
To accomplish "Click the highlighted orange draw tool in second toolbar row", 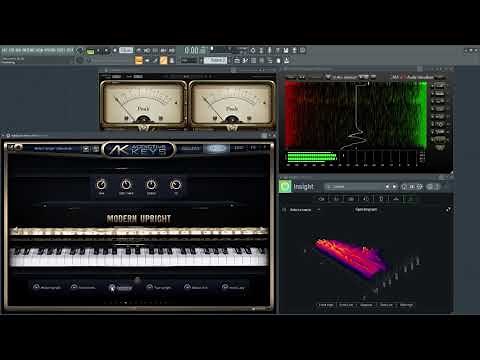I will click(163, 60).
